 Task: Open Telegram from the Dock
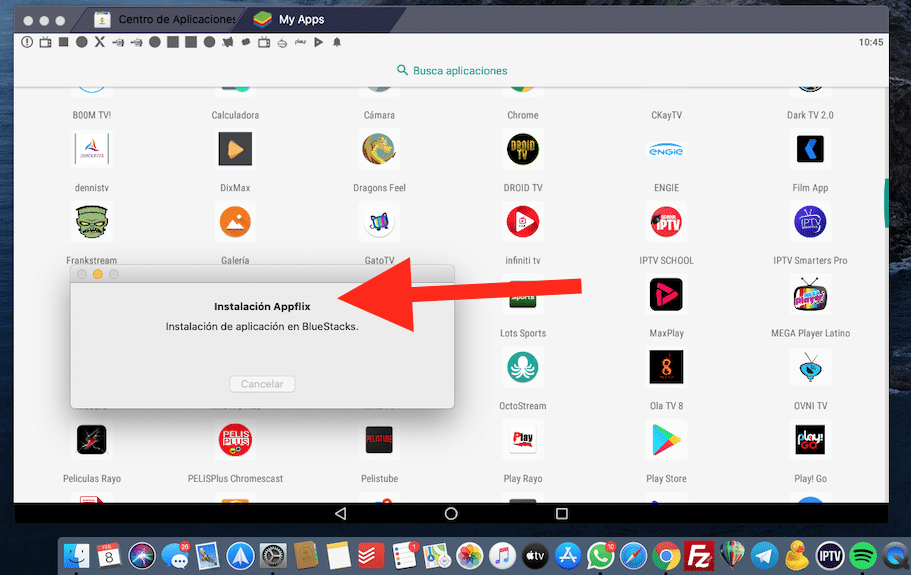pyautogui.click(x=764, y=556)
